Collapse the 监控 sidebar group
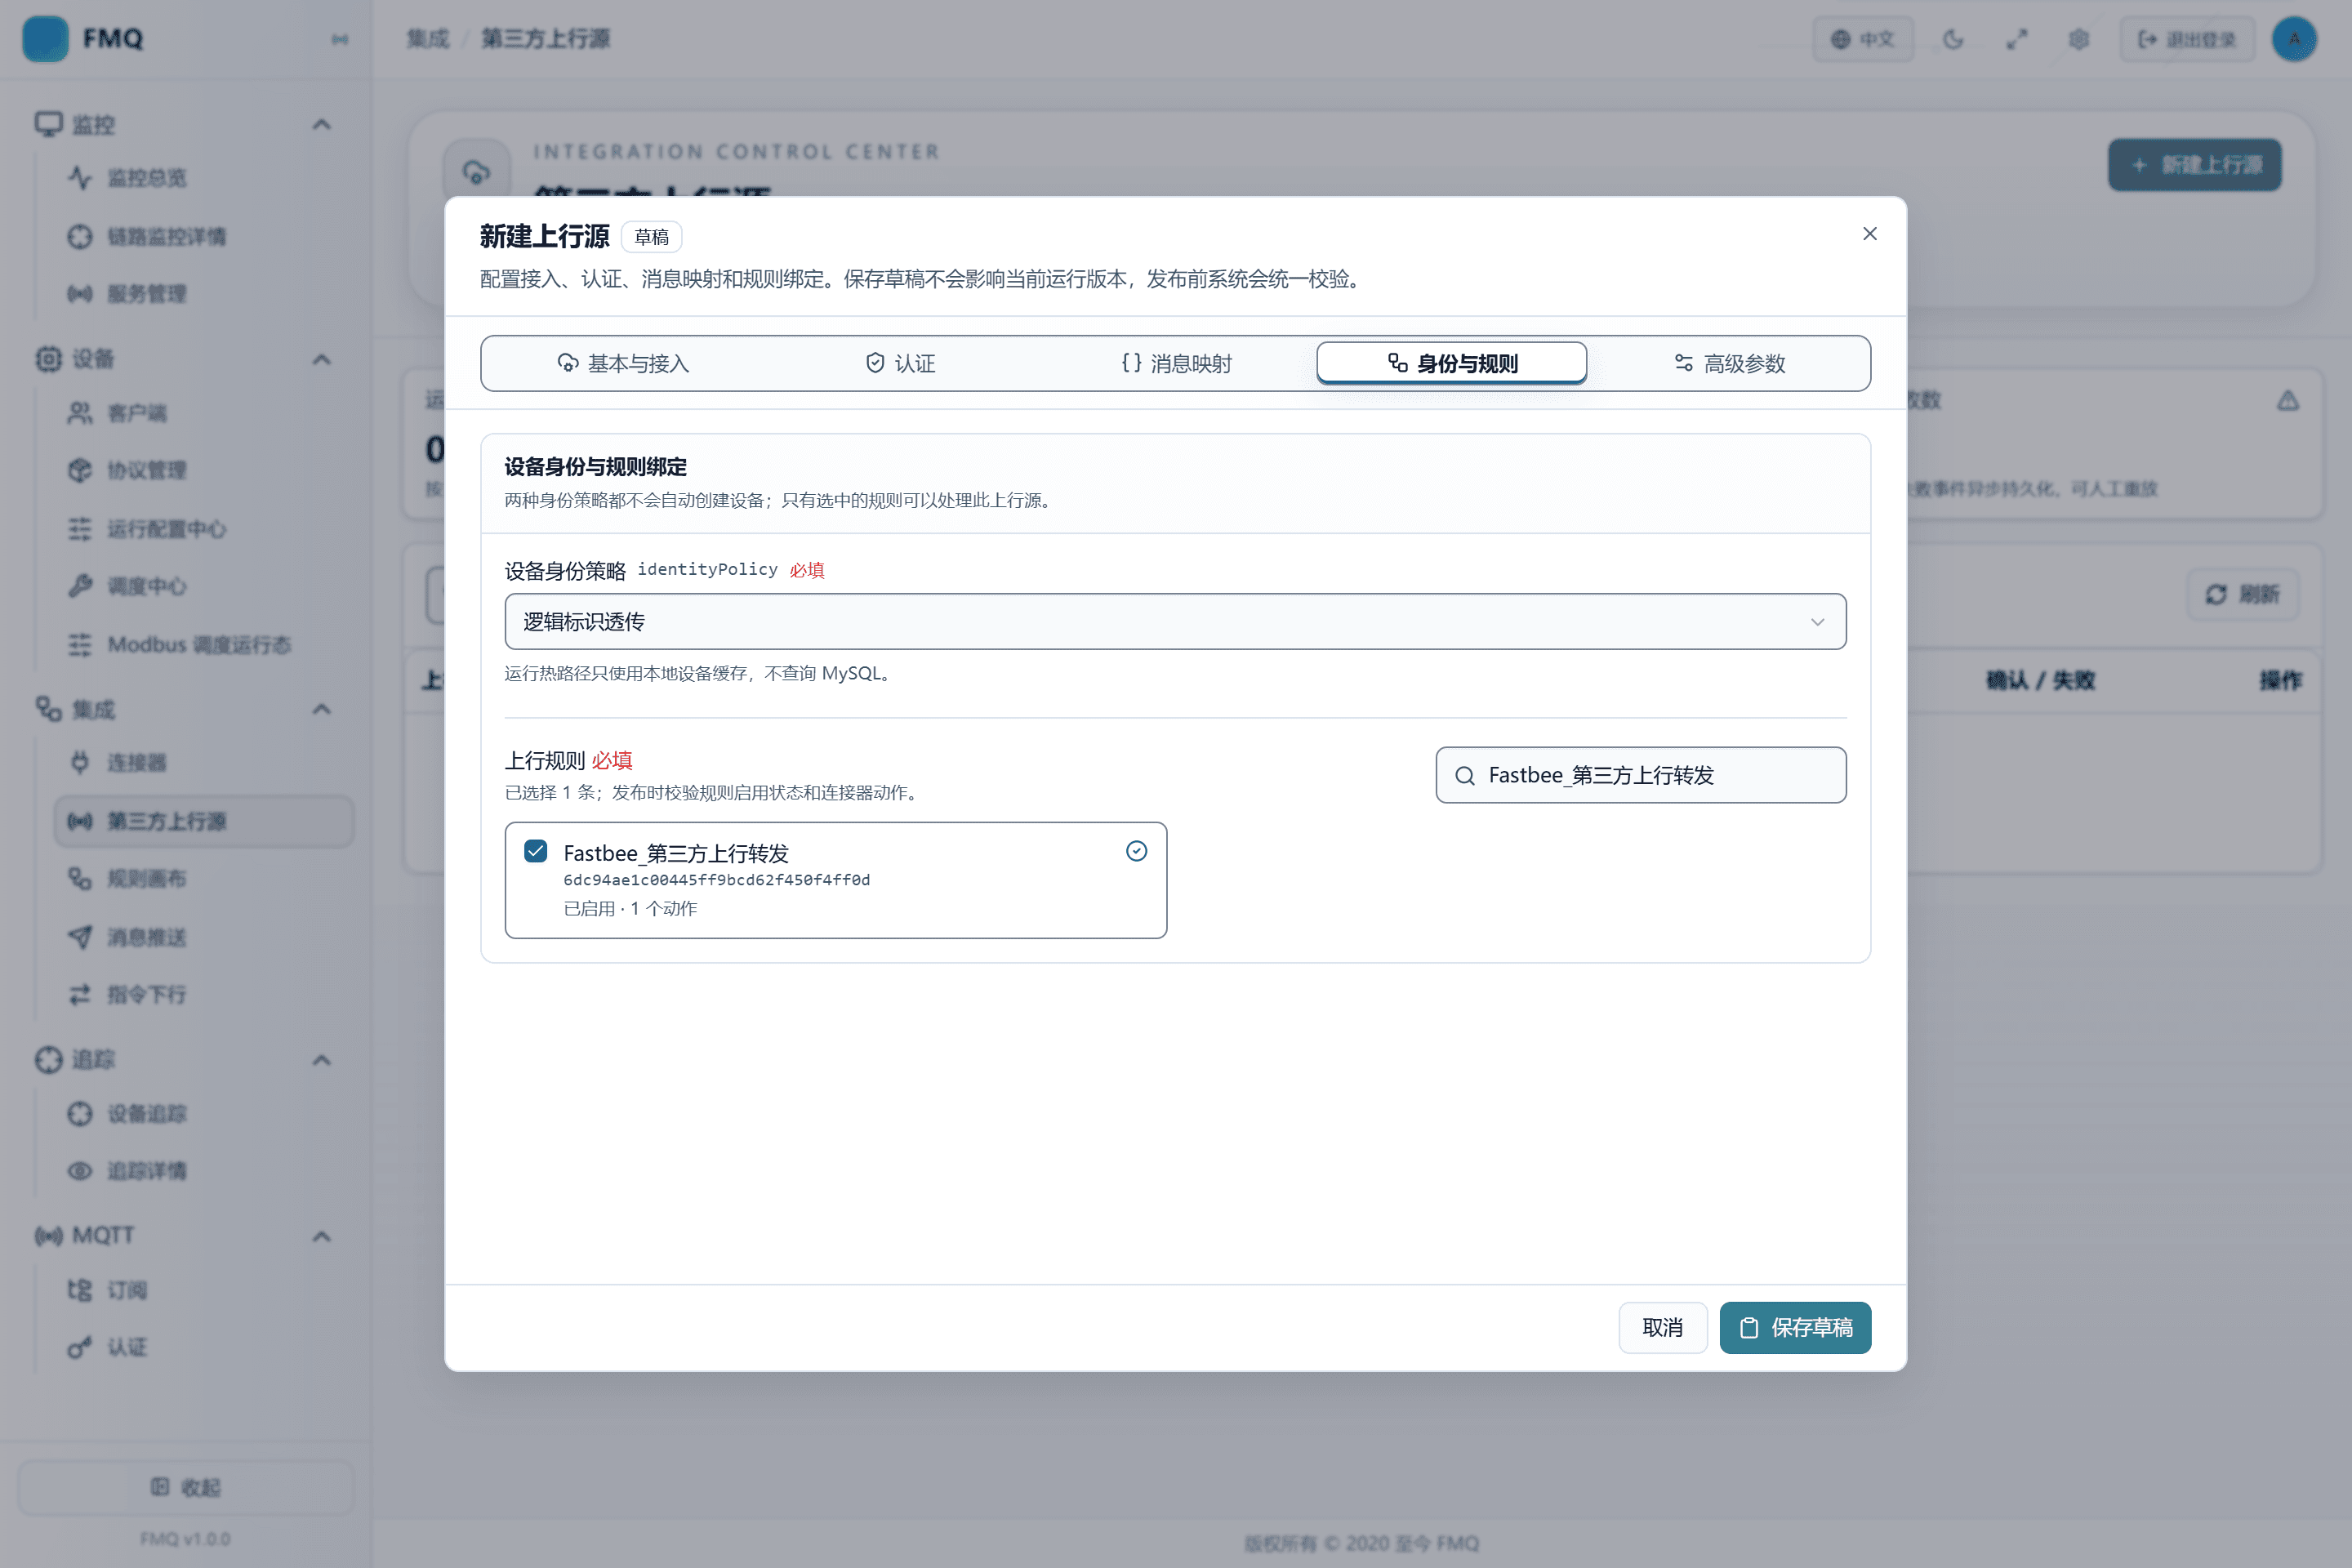Screen dimensions: 2352x1568 tap(321, 125)
